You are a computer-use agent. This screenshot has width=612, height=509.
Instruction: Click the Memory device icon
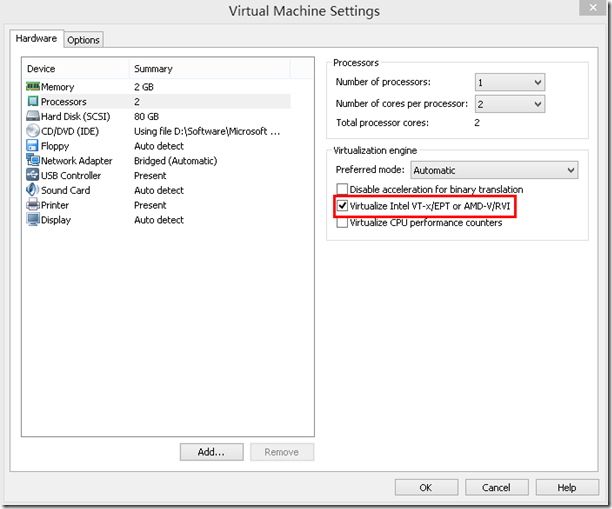tap(33, 87)
